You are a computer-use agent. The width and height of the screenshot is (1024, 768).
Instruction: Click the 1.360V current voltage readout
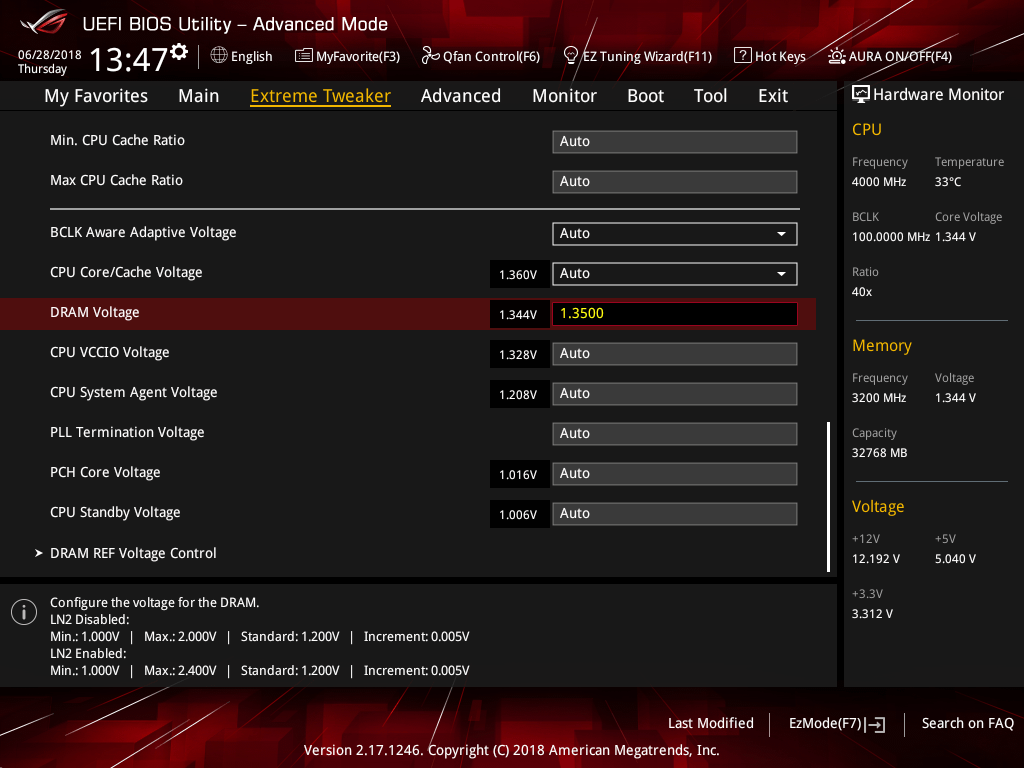519,274
